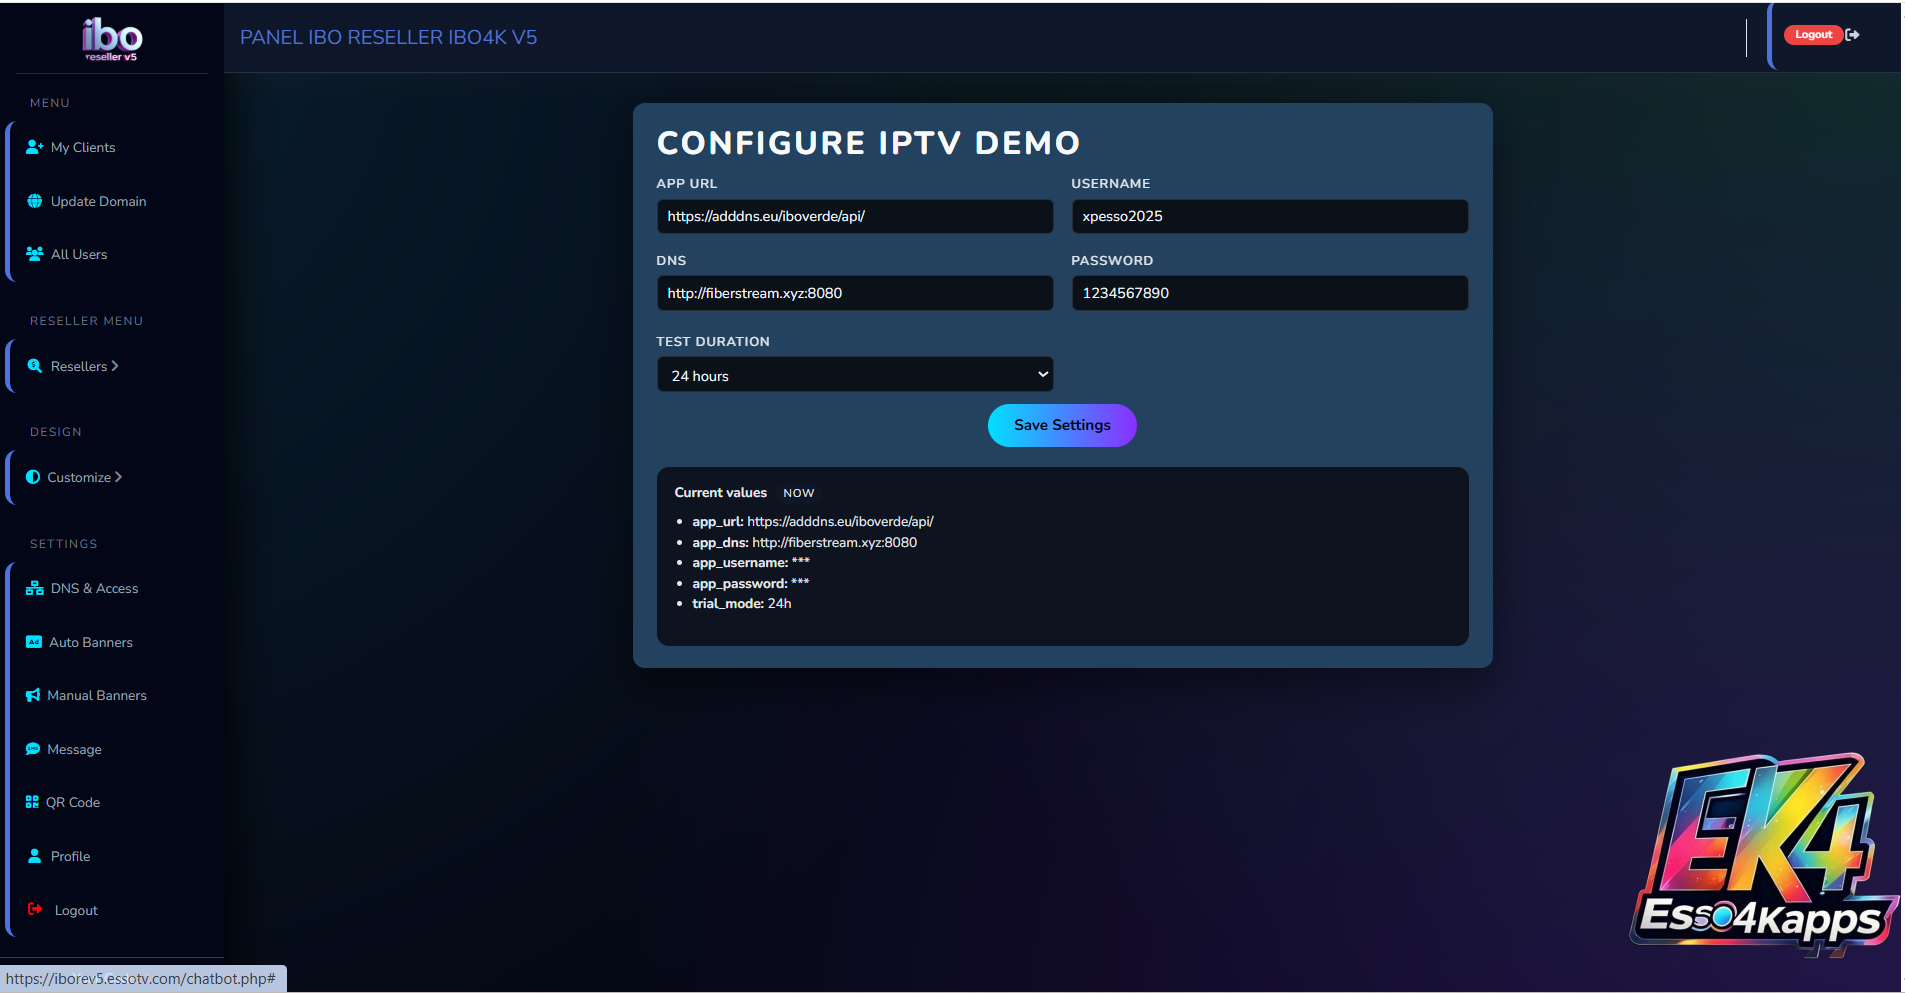Click the My Clients user icon

(34, 147)
